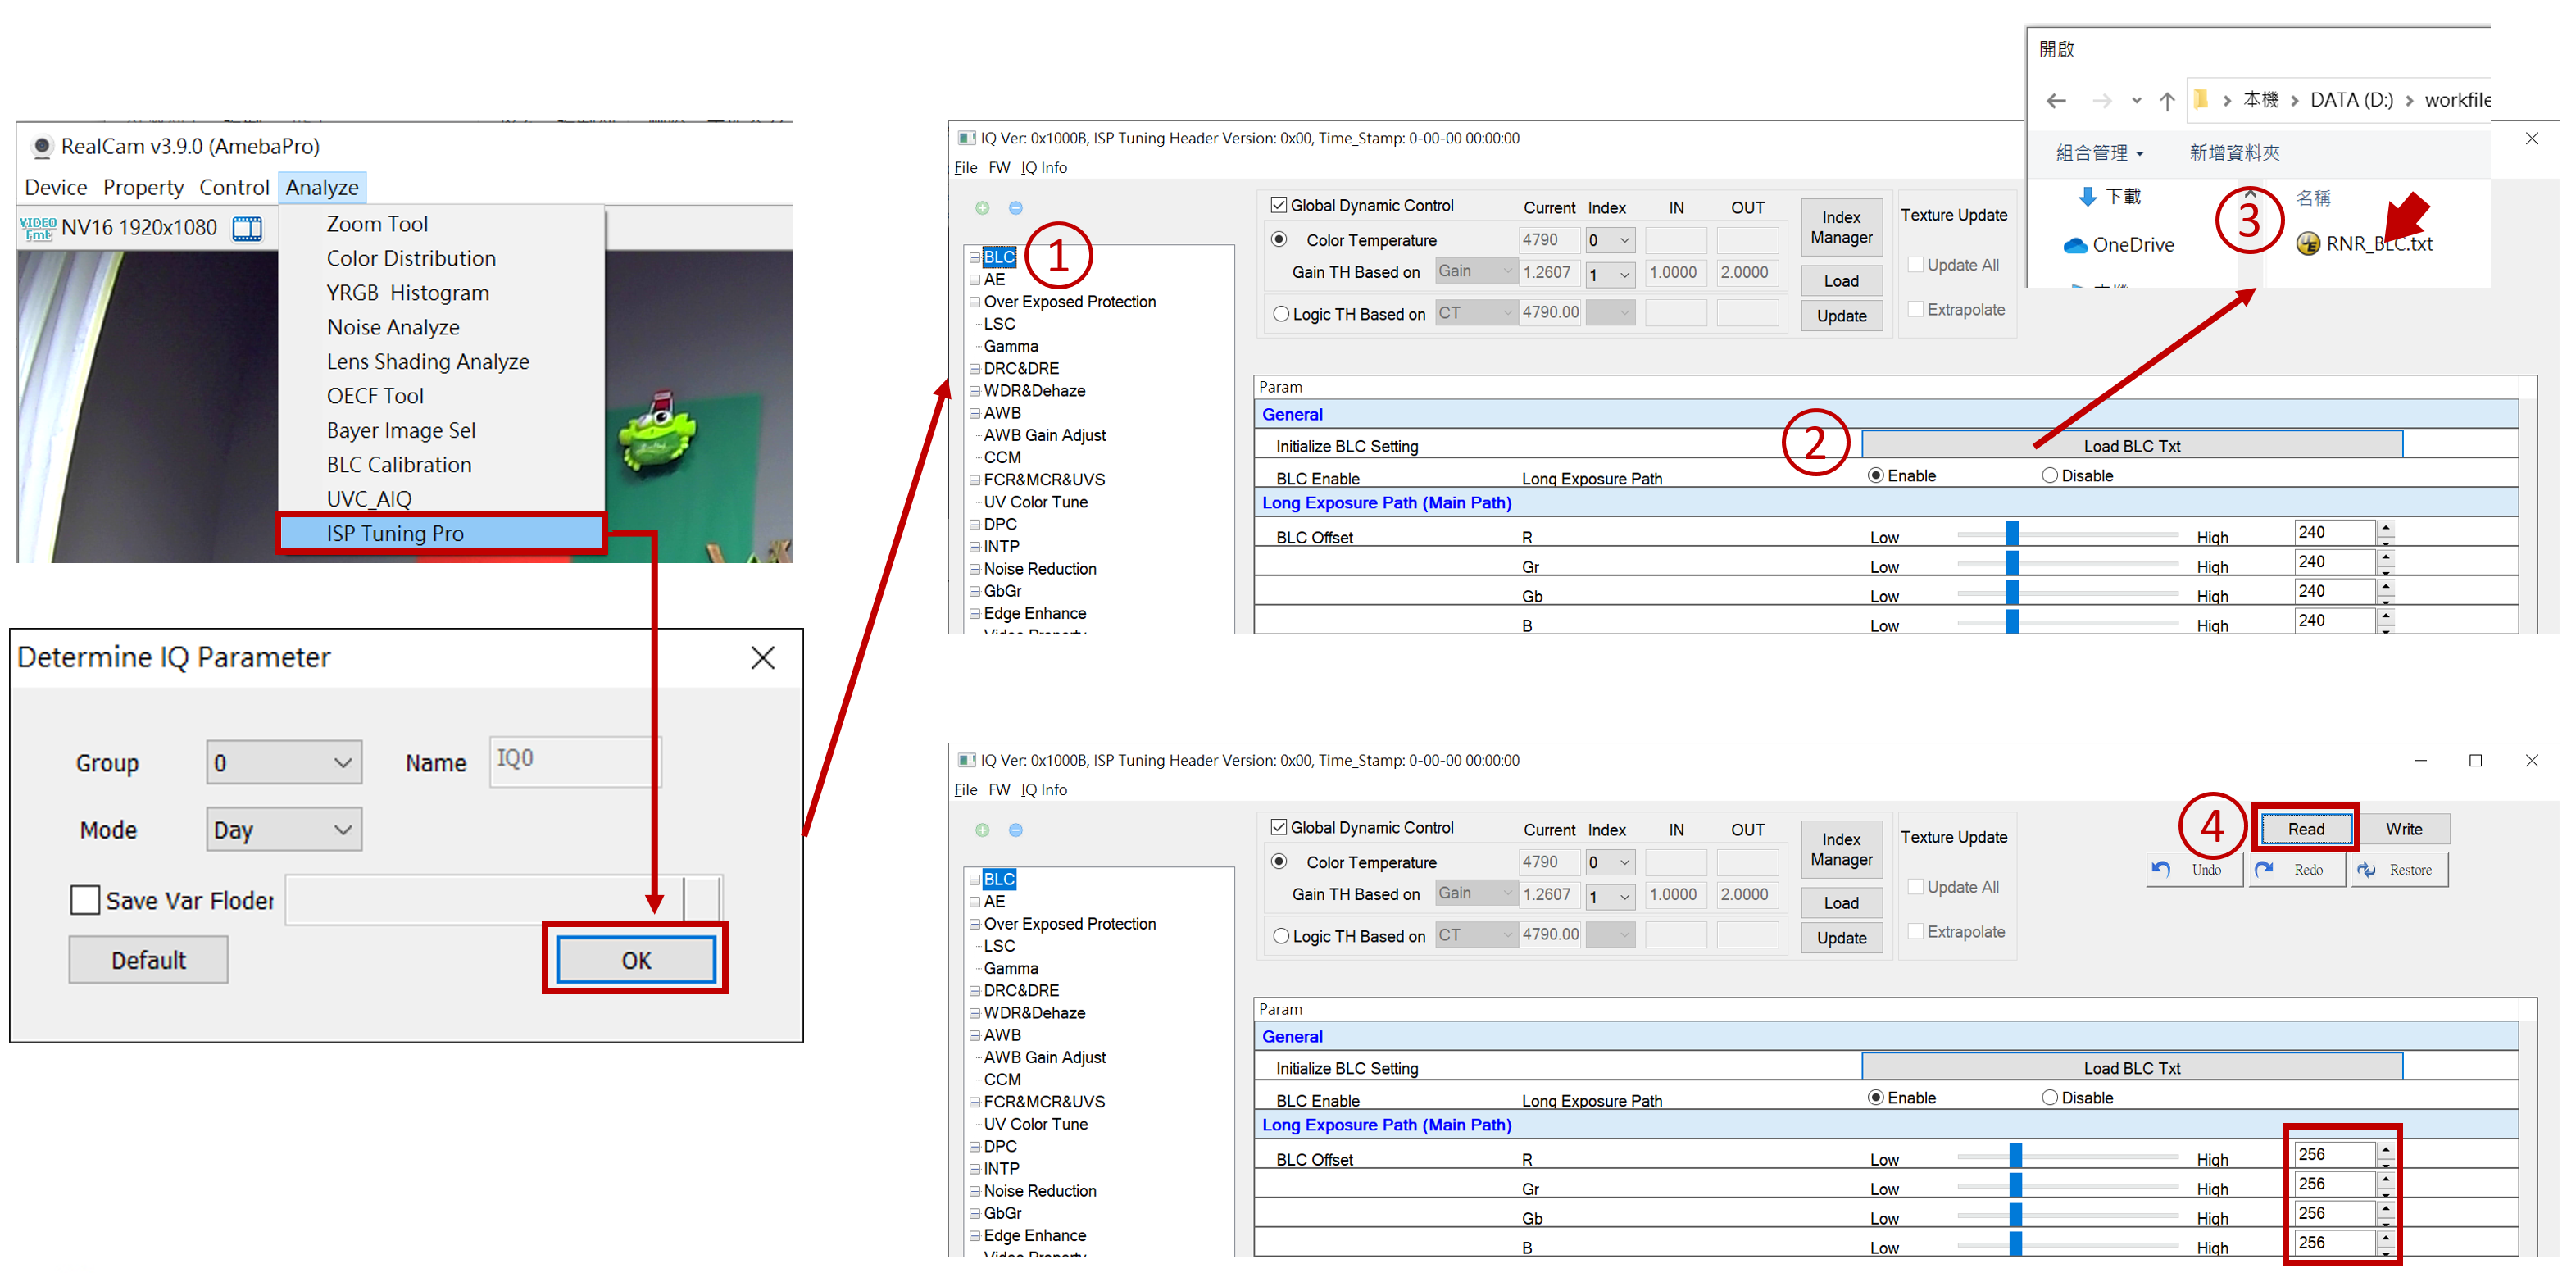Click the Redo arrow icon

click(x=2265, y=870)
